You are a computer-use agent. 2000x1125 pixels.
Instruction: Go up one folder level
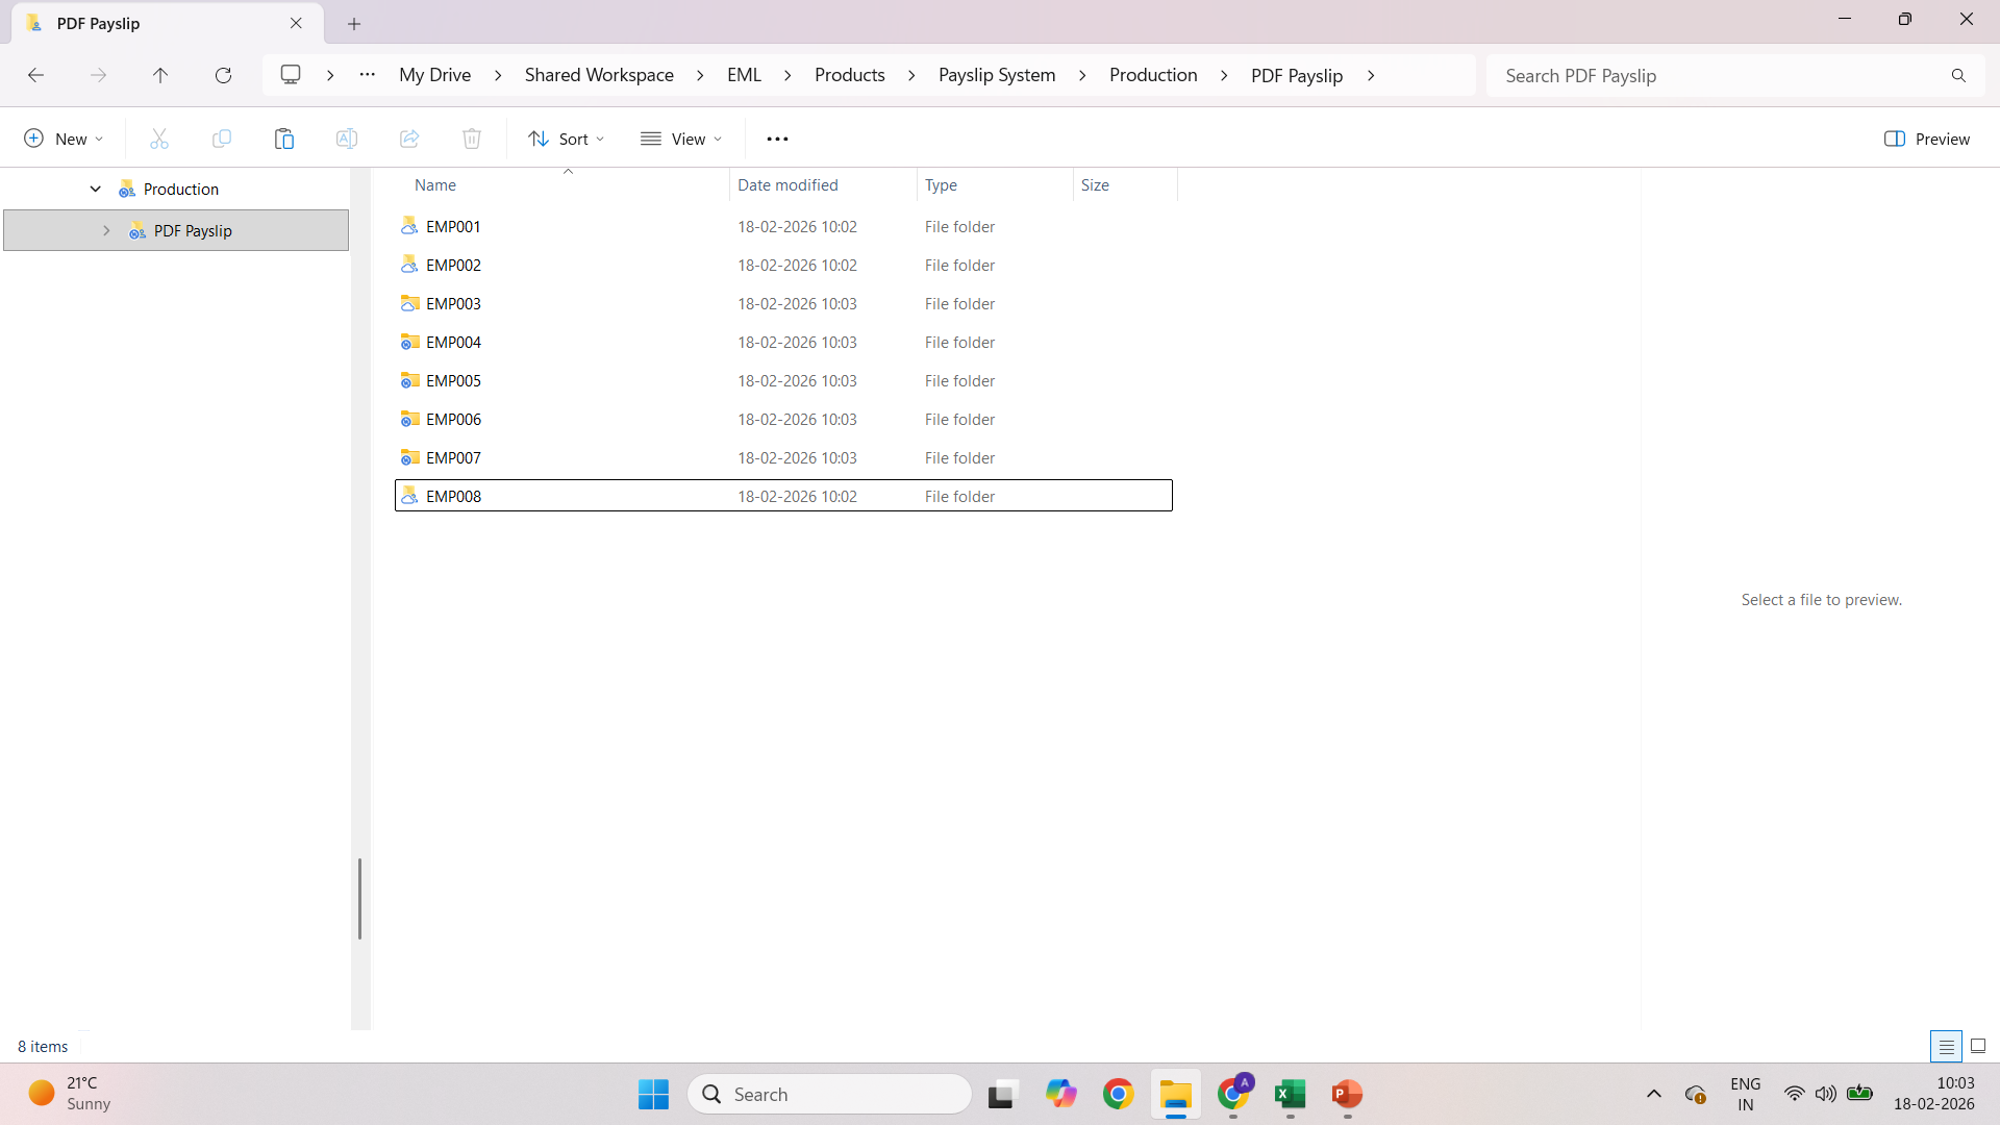coord(160,75)
